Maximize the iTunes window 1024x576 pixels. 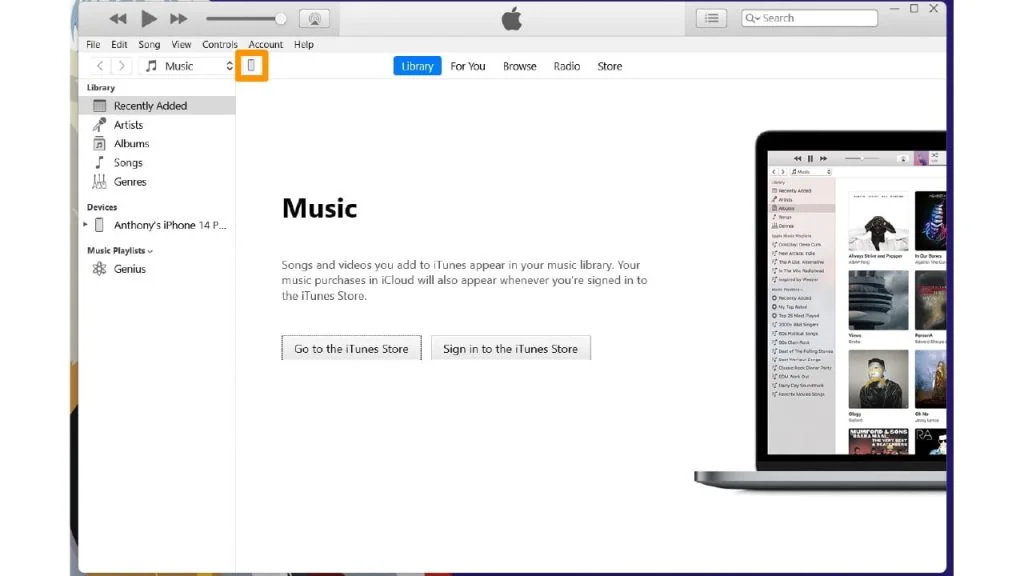(914, 8)
